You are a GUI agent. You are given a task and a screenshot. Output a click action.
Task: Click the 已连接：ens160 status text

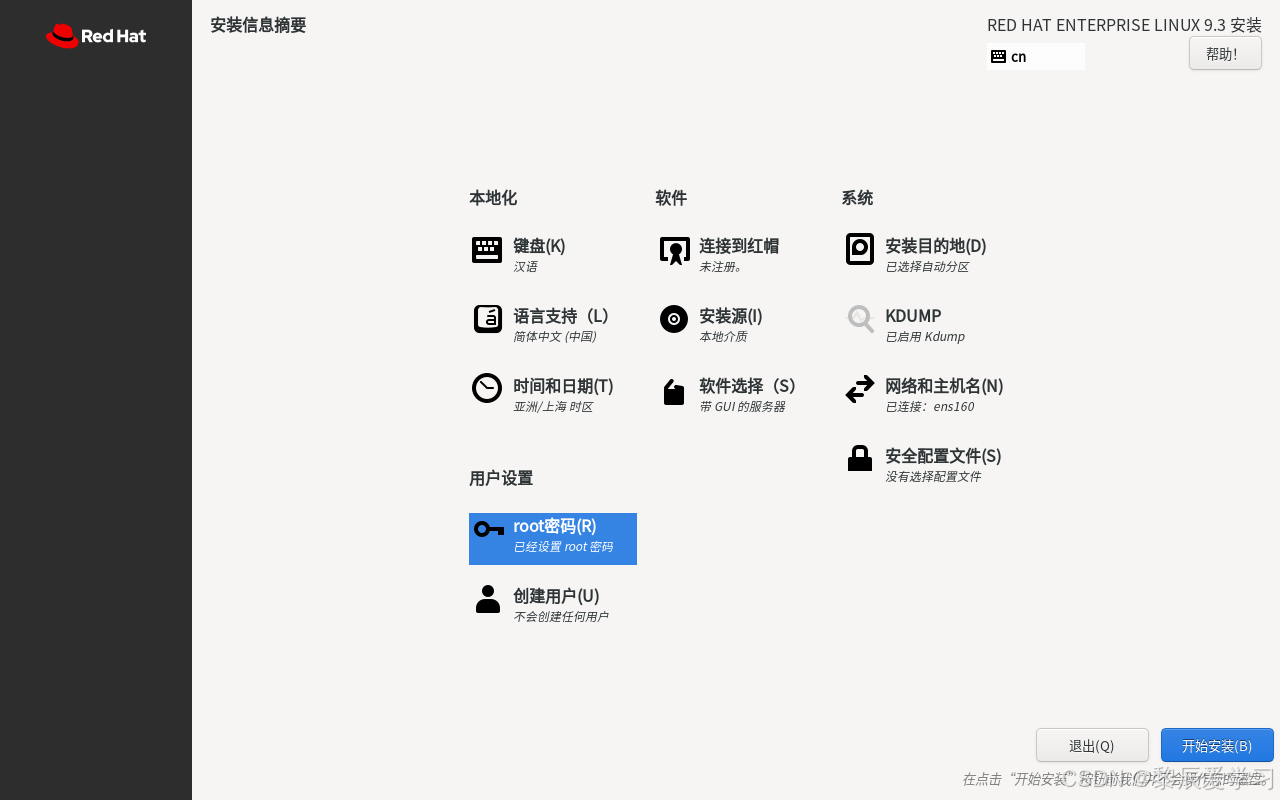929,407
